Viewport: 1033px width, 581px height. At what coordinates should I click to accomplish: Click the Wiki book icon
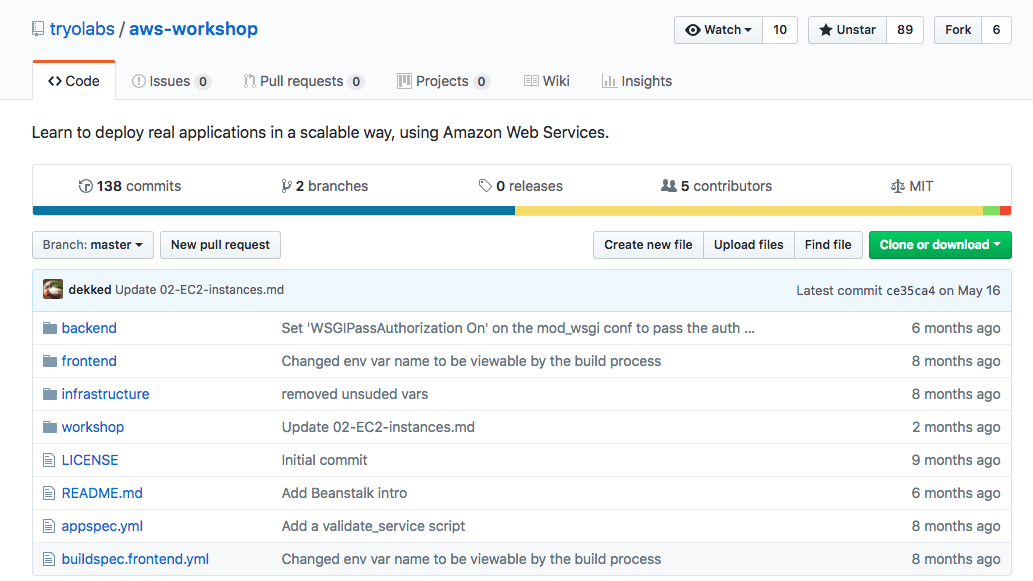click(x=531, y=81)
